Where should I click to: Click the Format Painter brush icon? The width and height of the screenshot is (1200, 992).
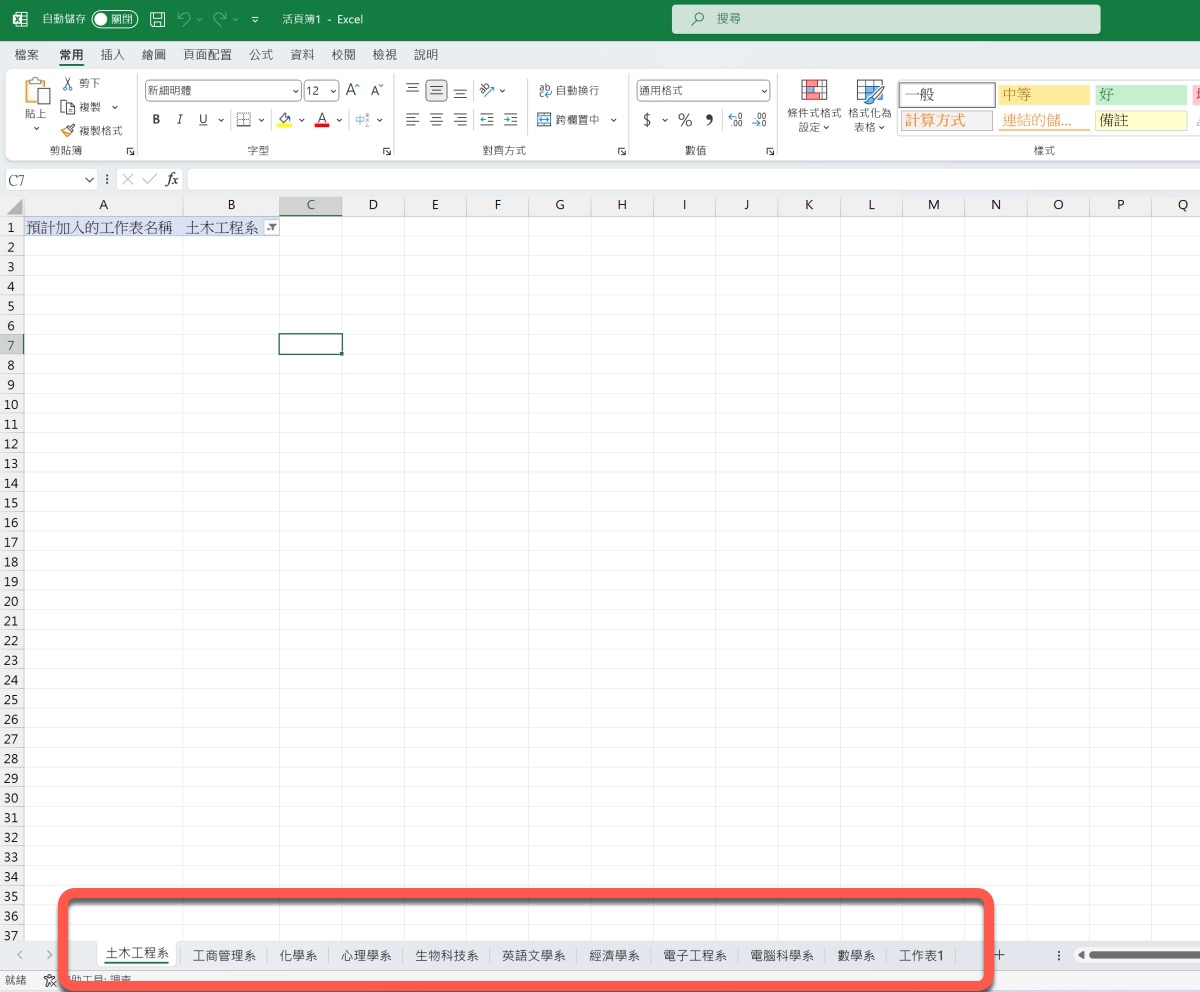coord(68,130)
